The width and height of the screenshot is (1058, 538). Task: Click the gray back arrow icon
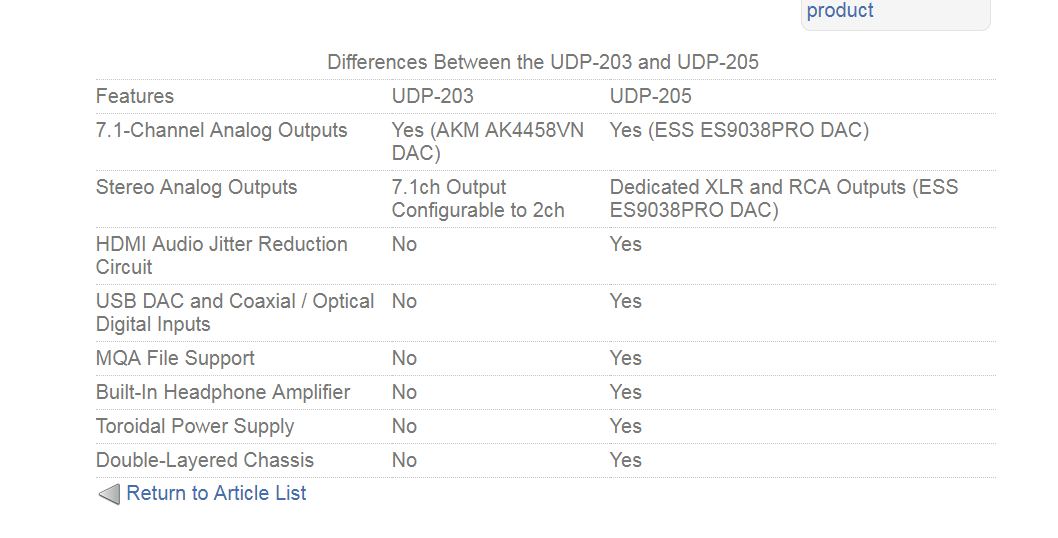tap(109, 494)
